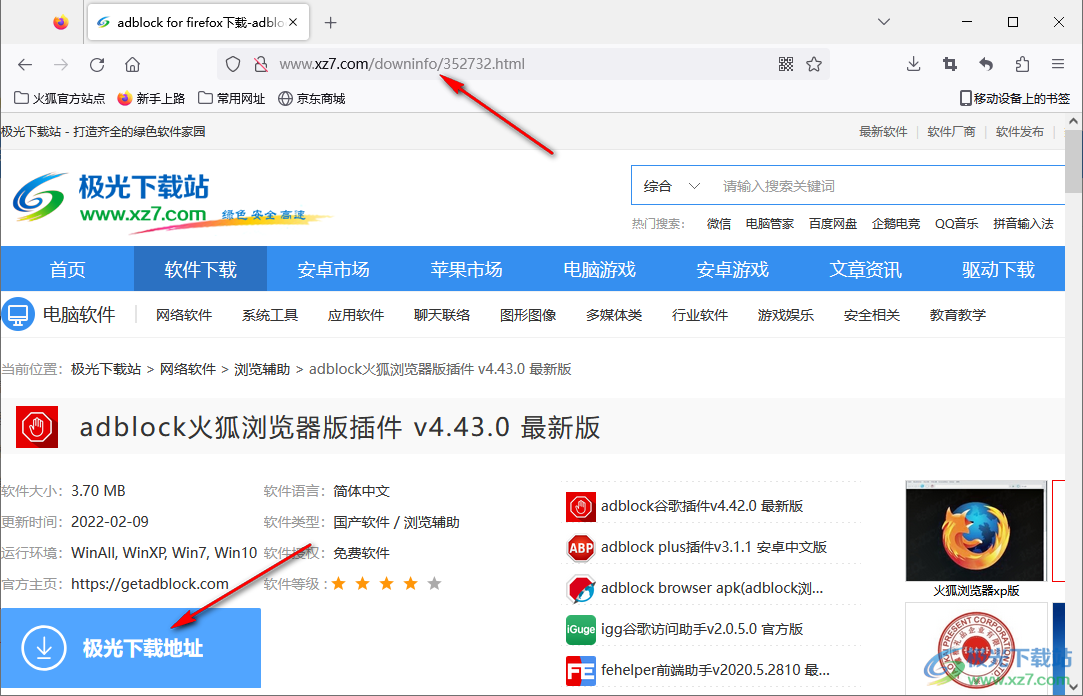Select the 安卓游戏 navigation tab
The height and width of the screenshot is (696, 1083).
(732, 269)
